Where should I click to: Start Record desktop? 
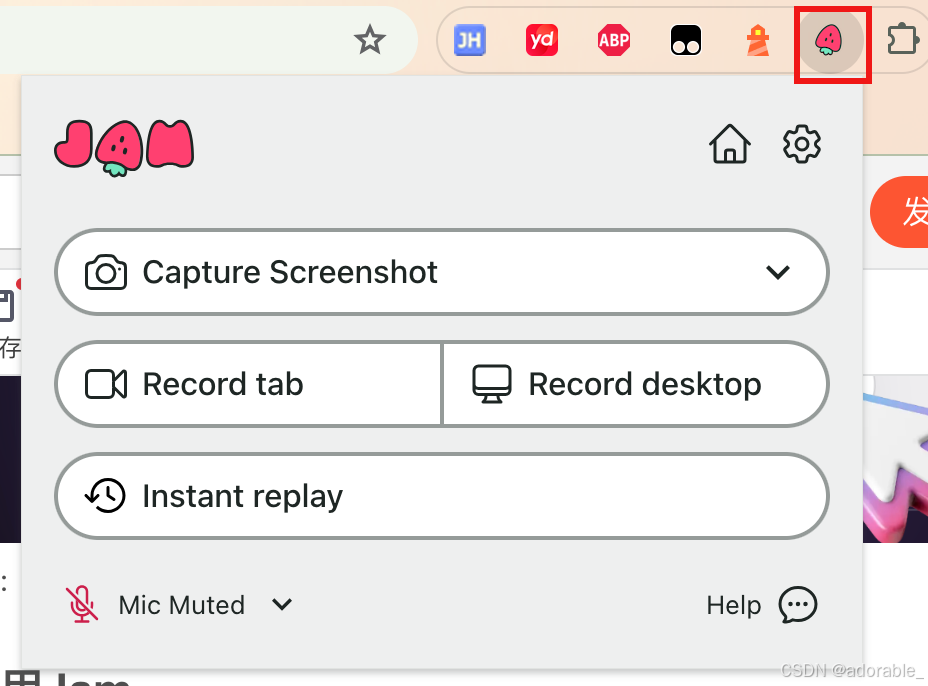pyautogui.click(x=636, y=384)
